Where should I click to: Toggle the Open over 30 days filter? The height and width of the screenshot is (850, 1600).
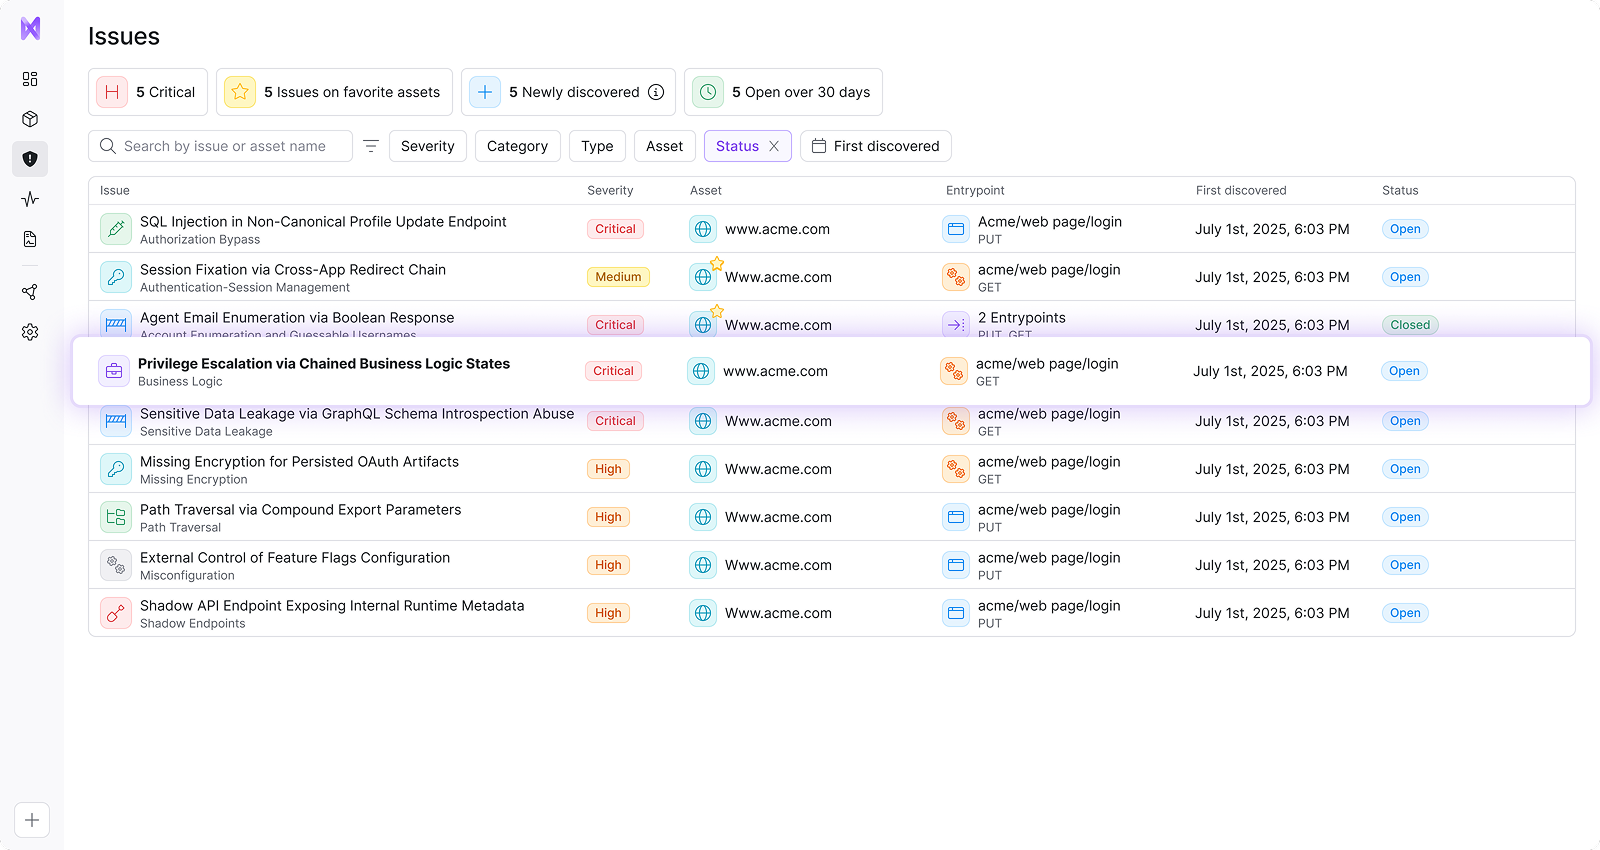pyautogui.click(x=783, y=92)
